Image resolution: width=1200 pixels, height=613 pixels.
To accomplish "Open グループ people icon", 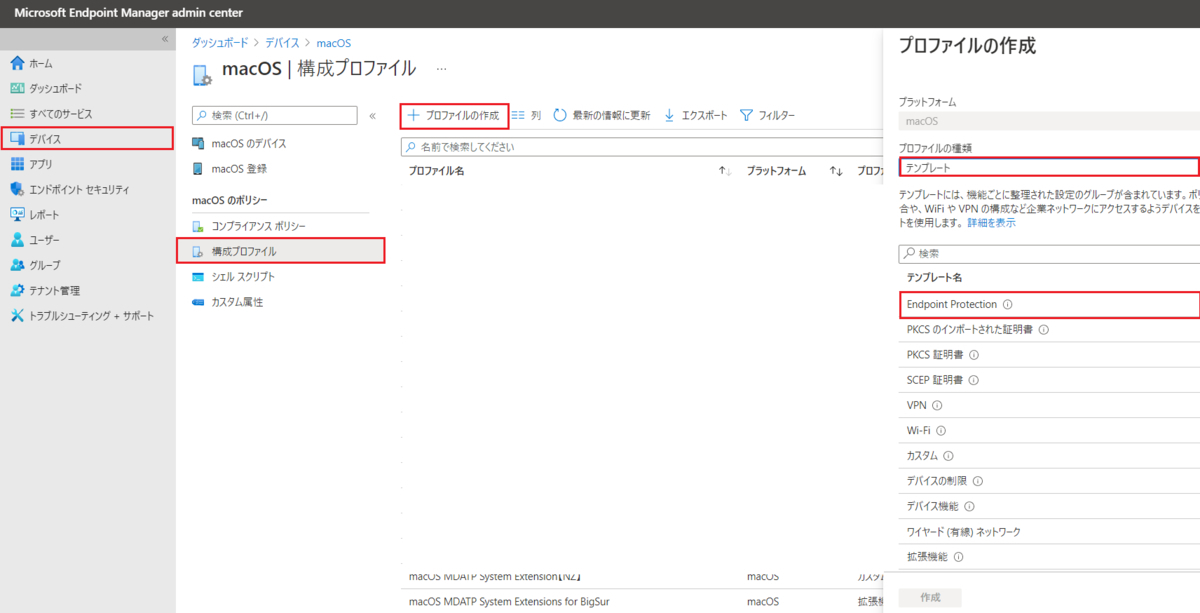I will [17, 265].
